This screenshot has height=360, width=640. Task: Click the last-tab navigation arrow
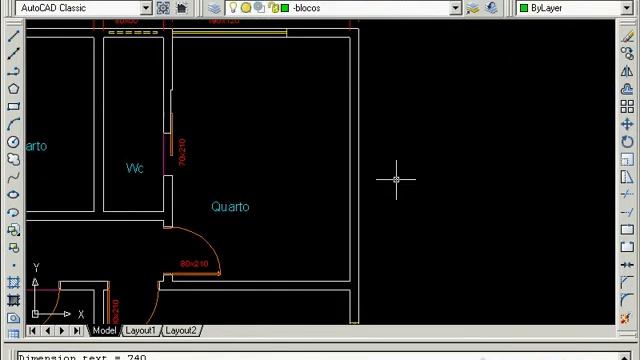pos(77,331)
